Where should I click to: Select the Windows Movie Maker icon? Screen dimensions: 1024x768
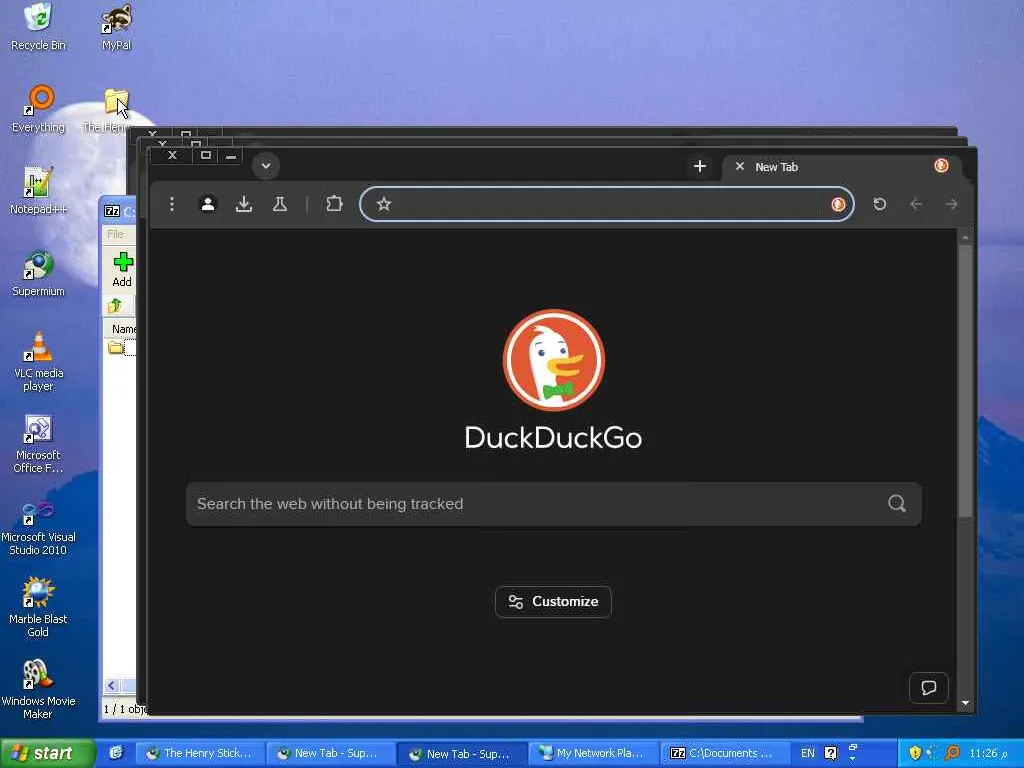point(38,690)
